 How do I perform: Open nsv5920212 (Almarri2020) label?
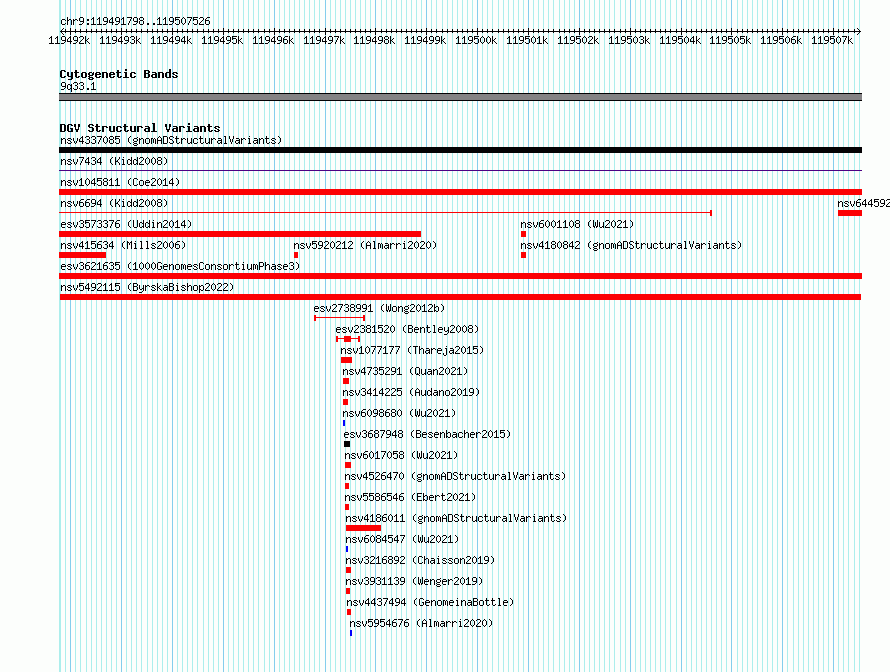tap(365, 245)
